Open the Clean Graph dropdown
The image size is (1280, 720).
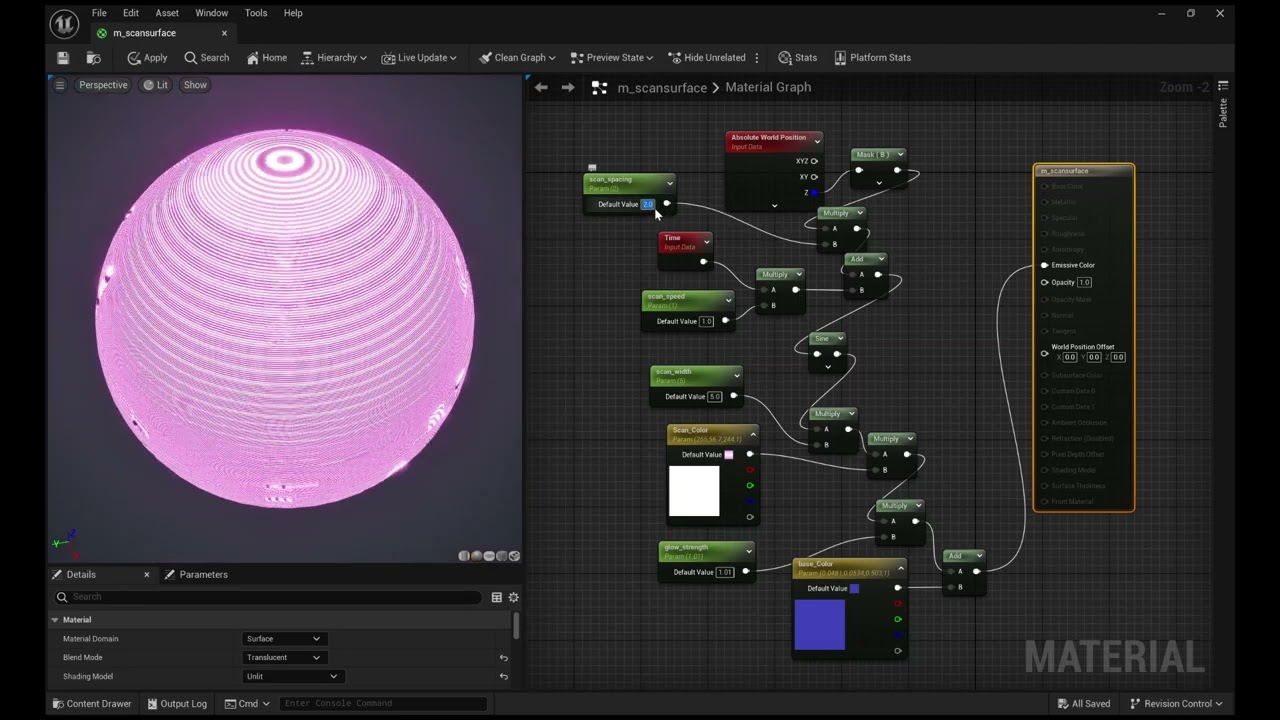pos(517,58)
